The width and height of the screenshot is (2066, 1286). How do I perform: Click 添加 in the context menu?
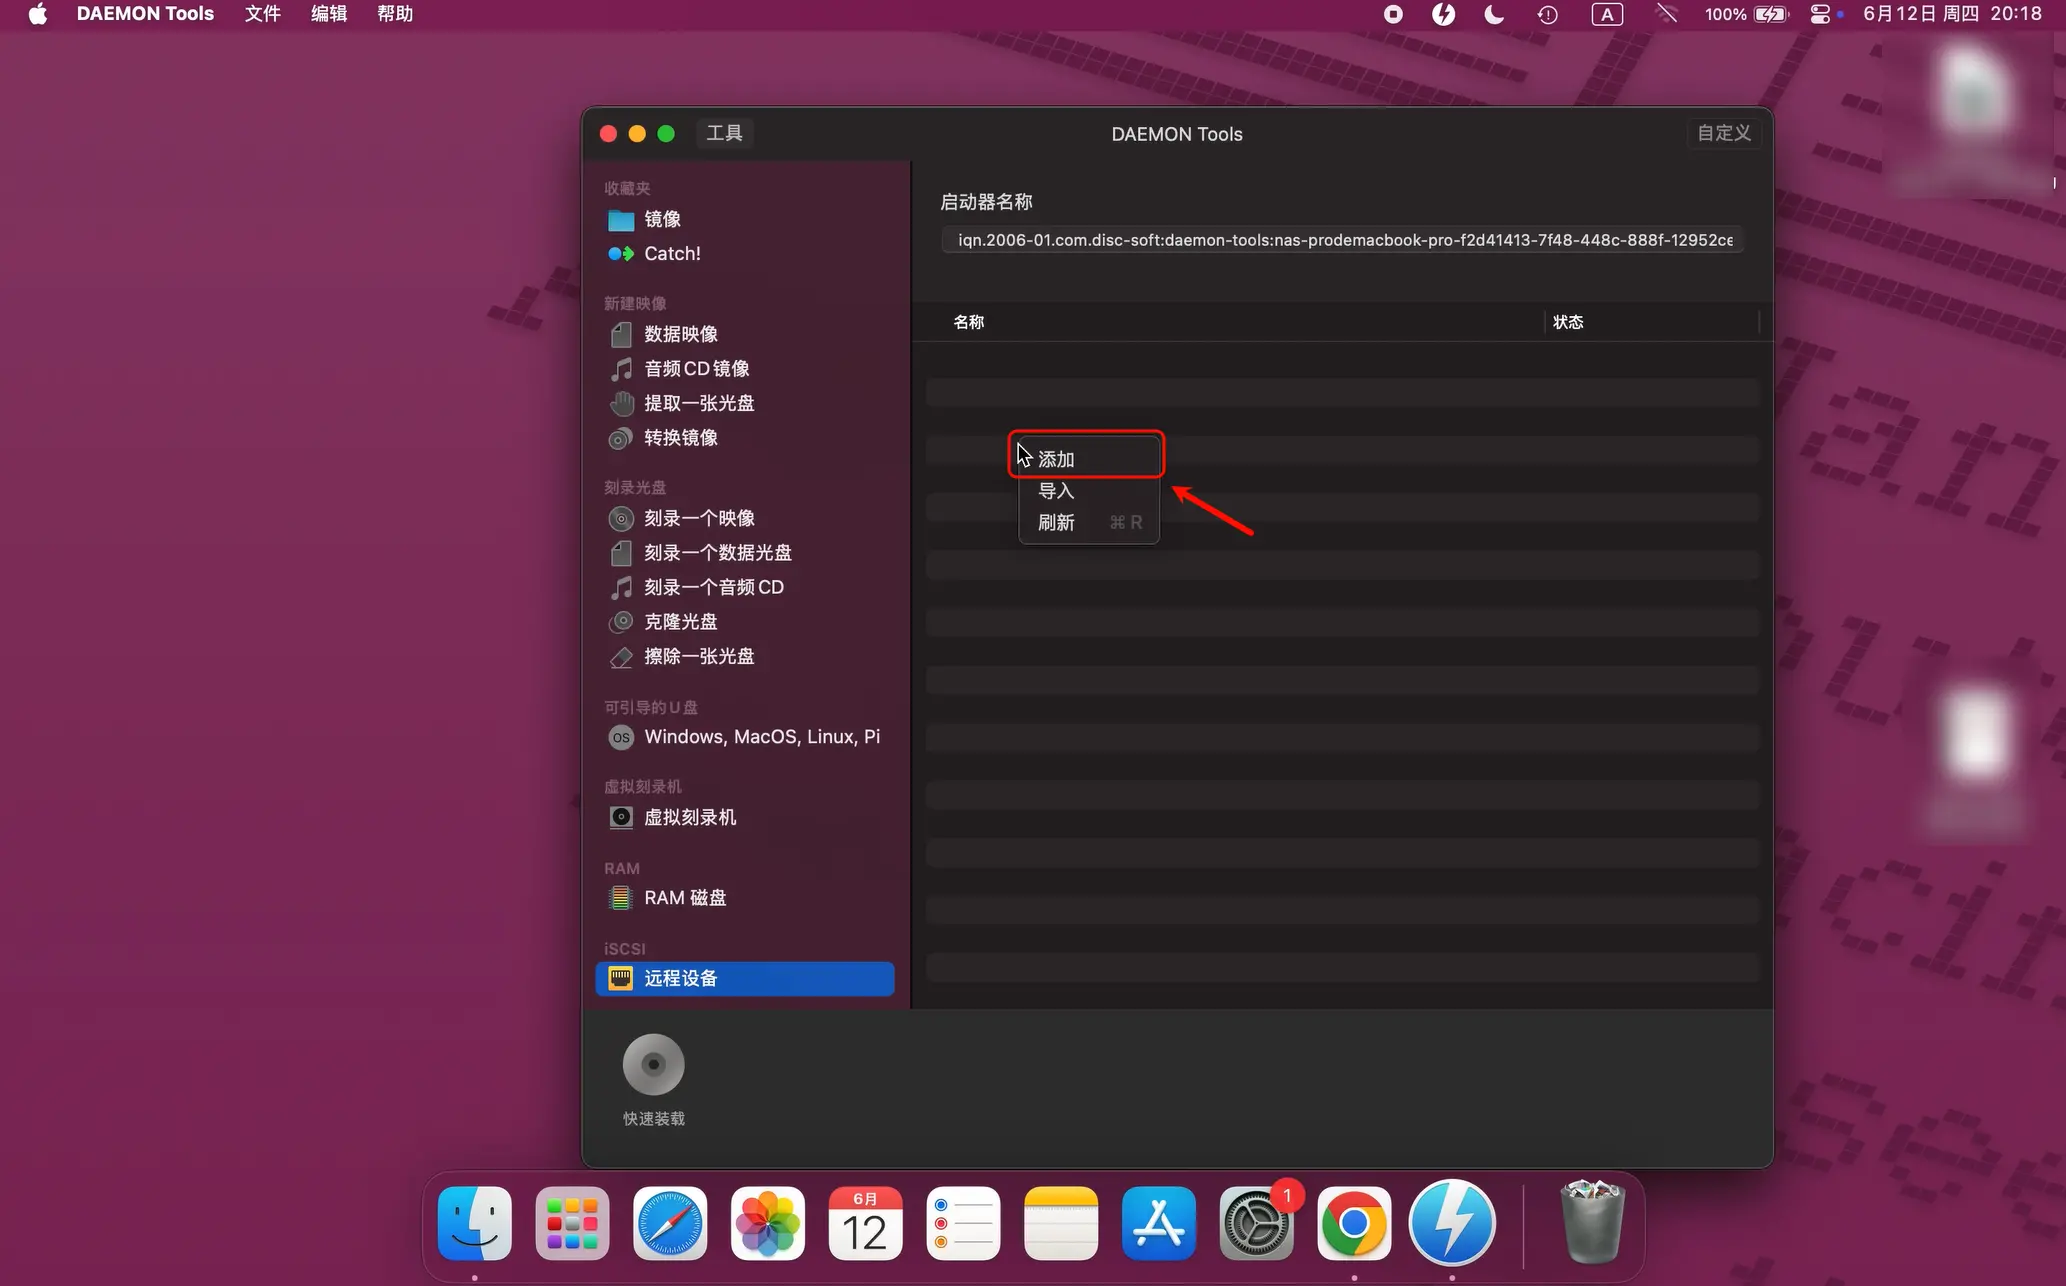pyautogui.click(x=1089, y=459)
